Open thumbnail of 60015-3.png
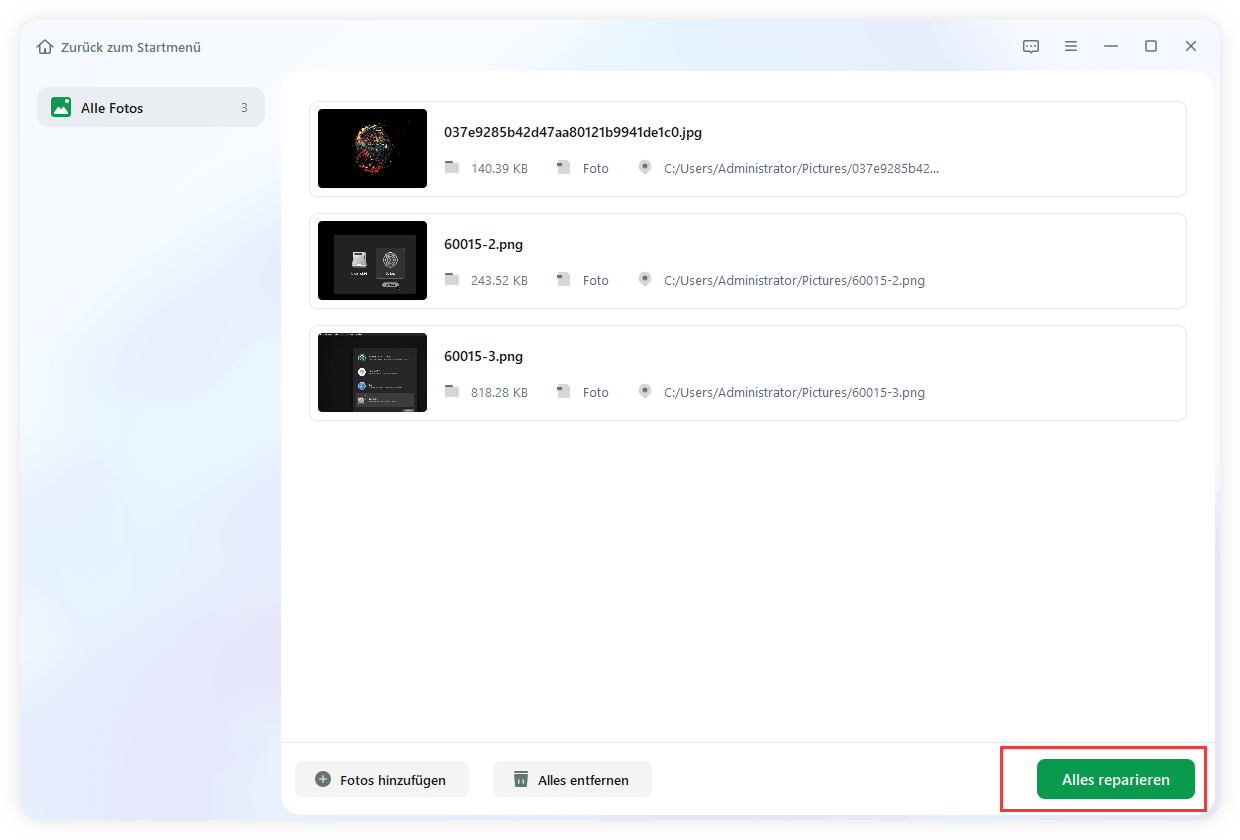1240x840 pixels. pyautogui.click(x=372, y=372)
